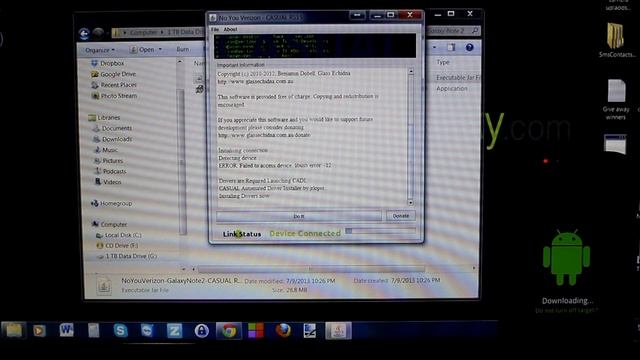The width and height of the screenshot is (640, 360).
Task: Open the blue Z app on taskbar
Action: 174,330
